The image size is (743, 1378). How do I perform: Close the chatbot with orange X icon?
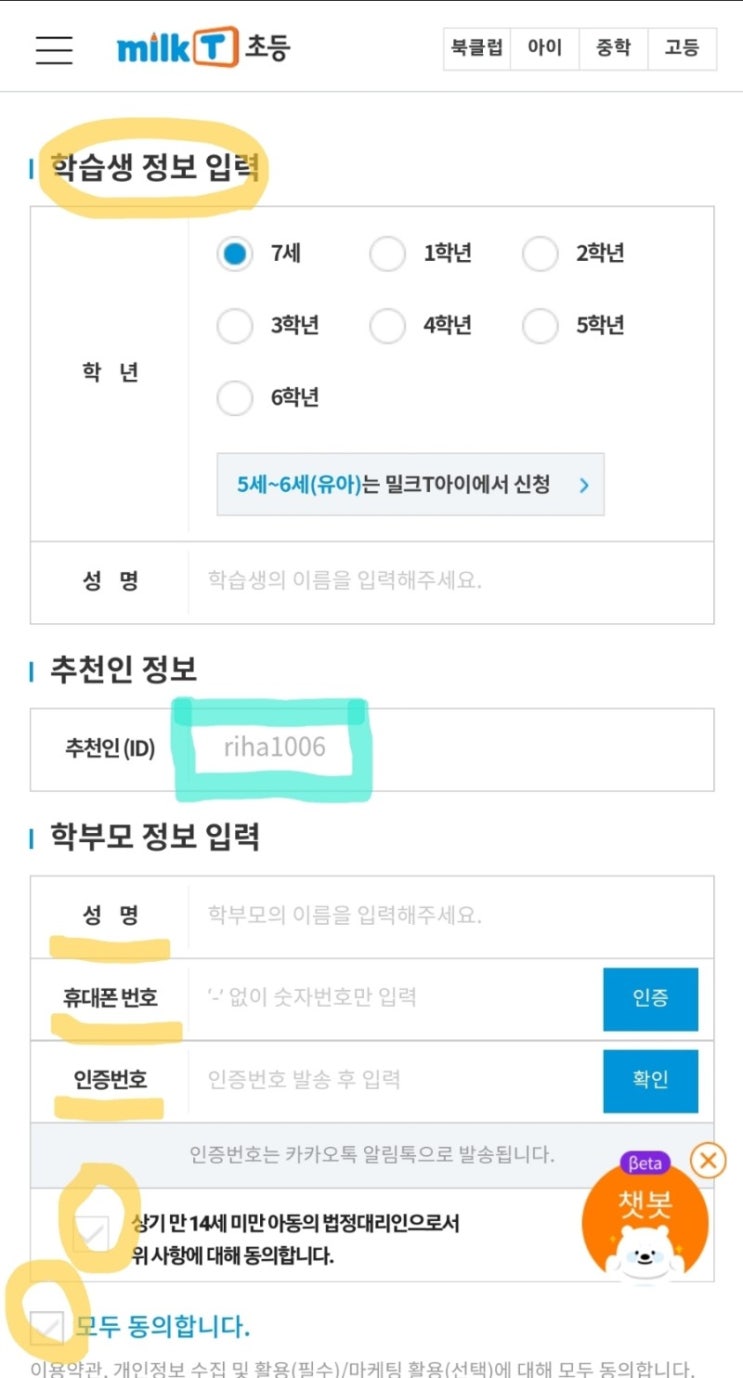click(x=708, y=1160)
